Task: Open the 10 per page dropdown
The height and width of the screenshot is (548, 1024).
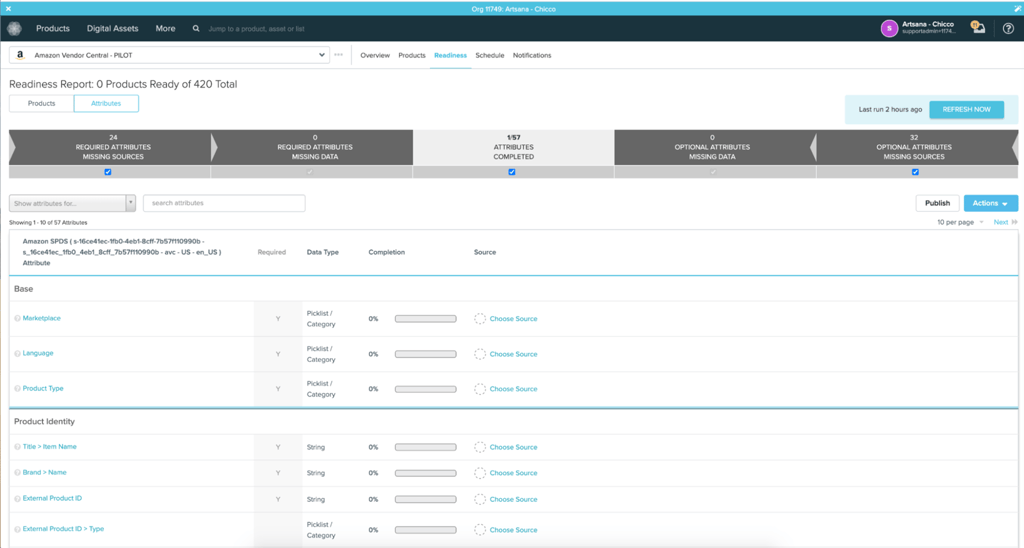Action: (960, 222)
